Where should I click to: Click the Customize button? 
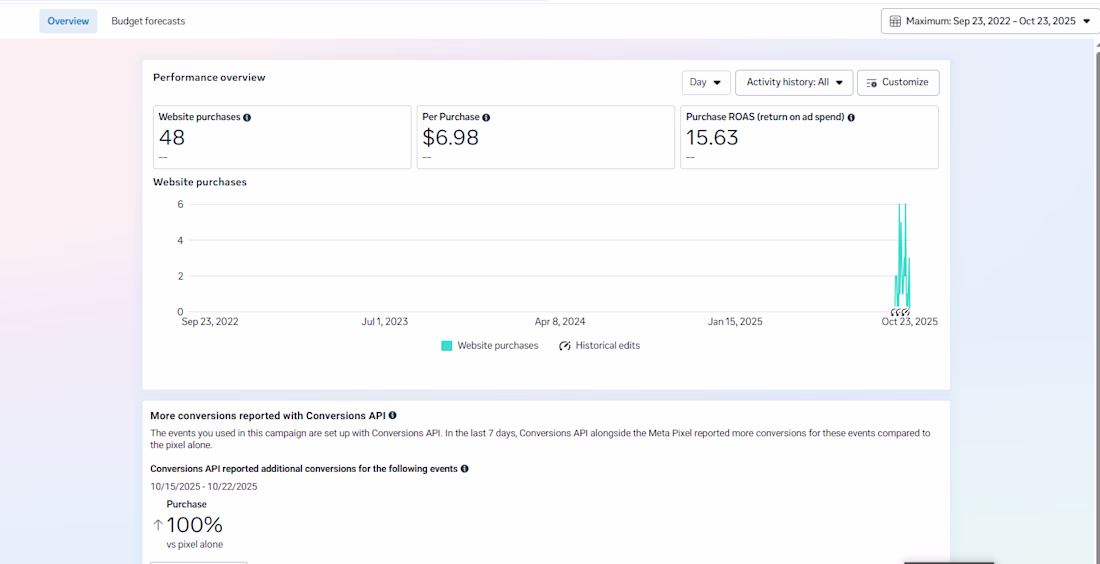898,82
